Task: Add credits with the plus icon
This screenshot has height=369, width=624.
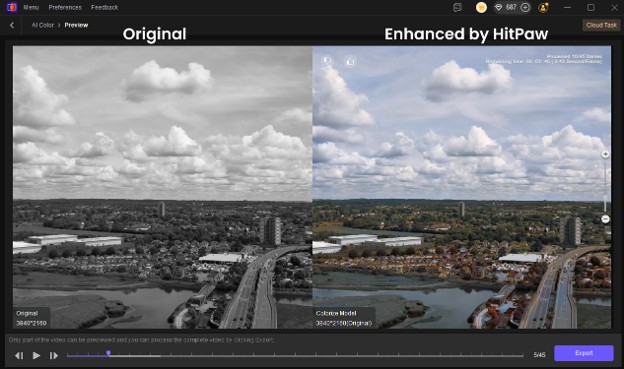Action: (x=525, y=8)
